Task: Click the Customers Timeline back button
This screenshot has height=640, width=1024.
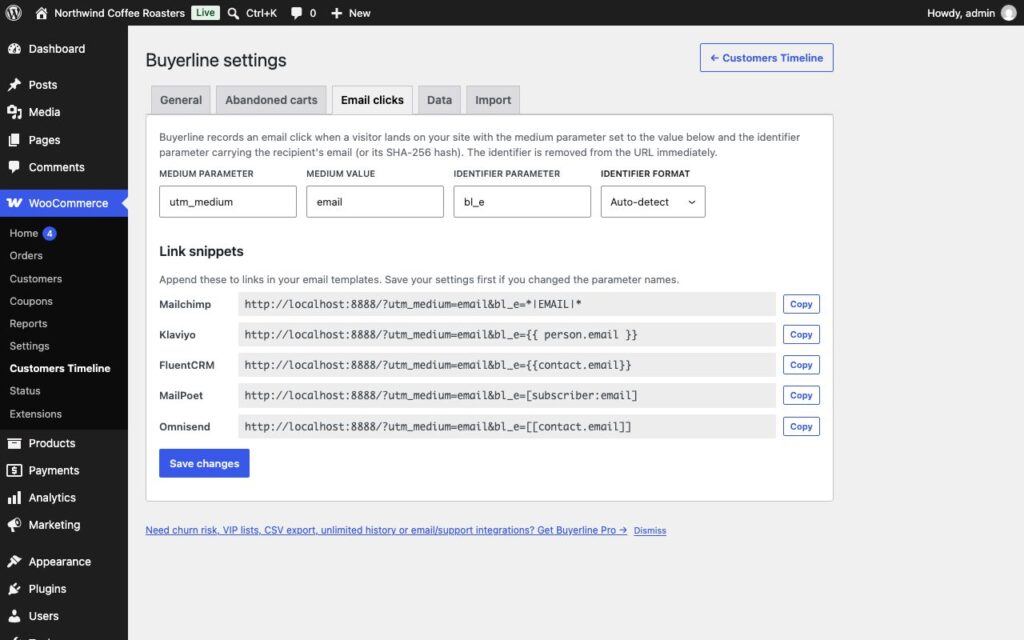Action: click(x=767, y=58)
